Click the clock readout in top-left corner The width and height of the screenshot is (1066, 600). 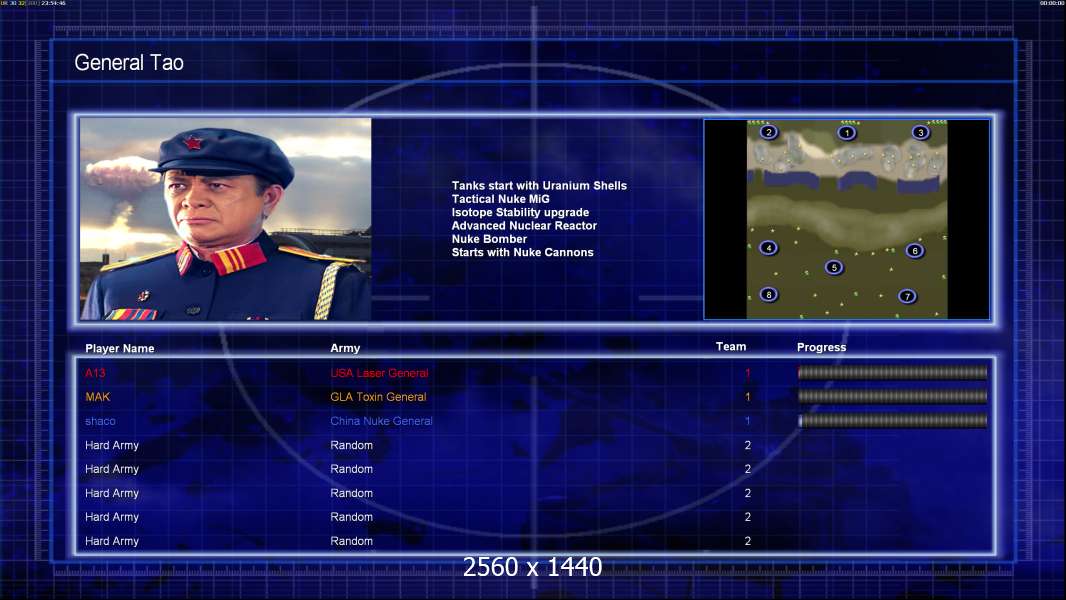coord(53,3)
